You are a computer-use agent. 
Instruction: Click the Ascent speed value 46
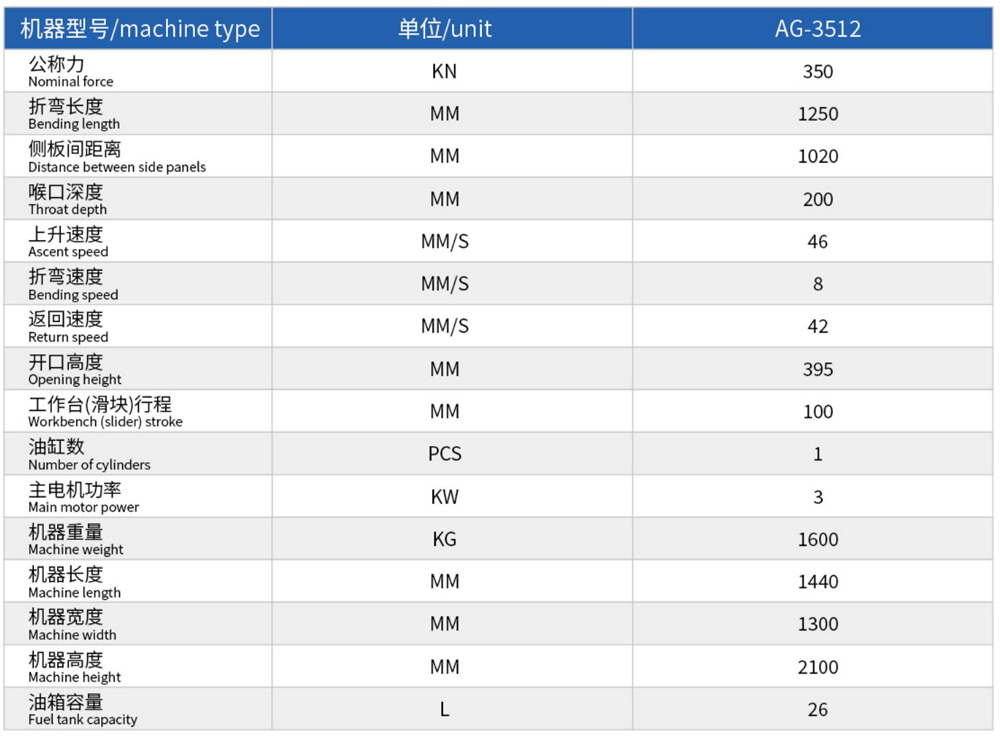pos(817,242)
